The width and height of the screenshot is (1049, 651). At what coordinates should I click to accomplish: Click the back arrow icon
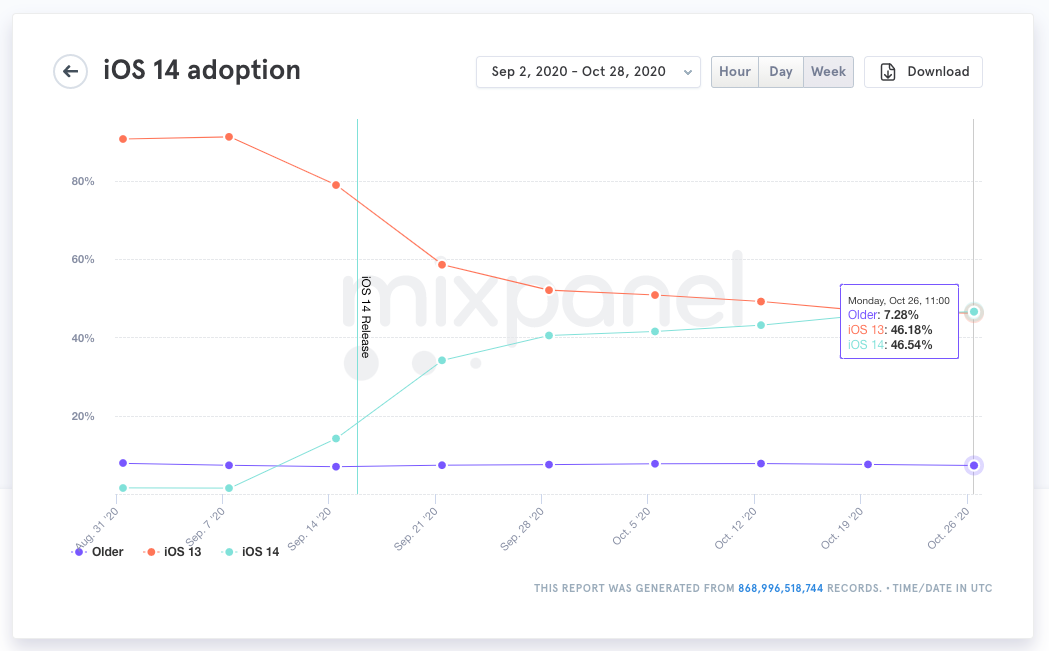(70, 71)
